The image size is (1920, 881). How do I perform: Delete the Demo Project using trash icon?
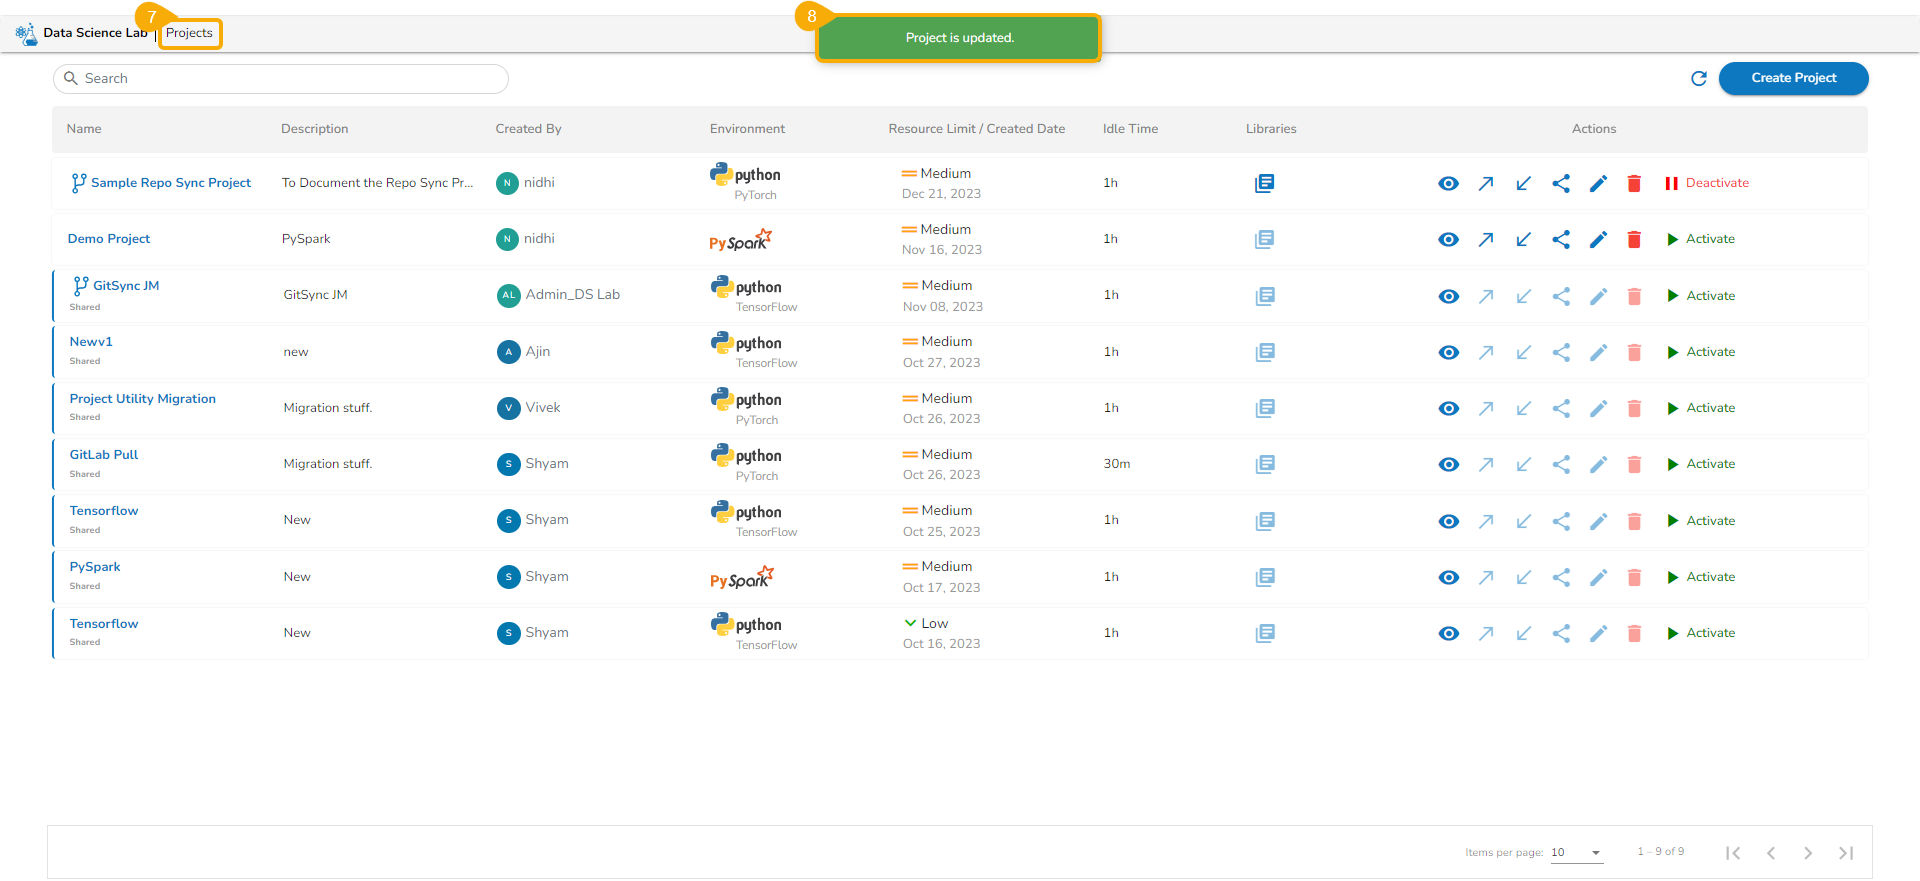click(1634, 239)
